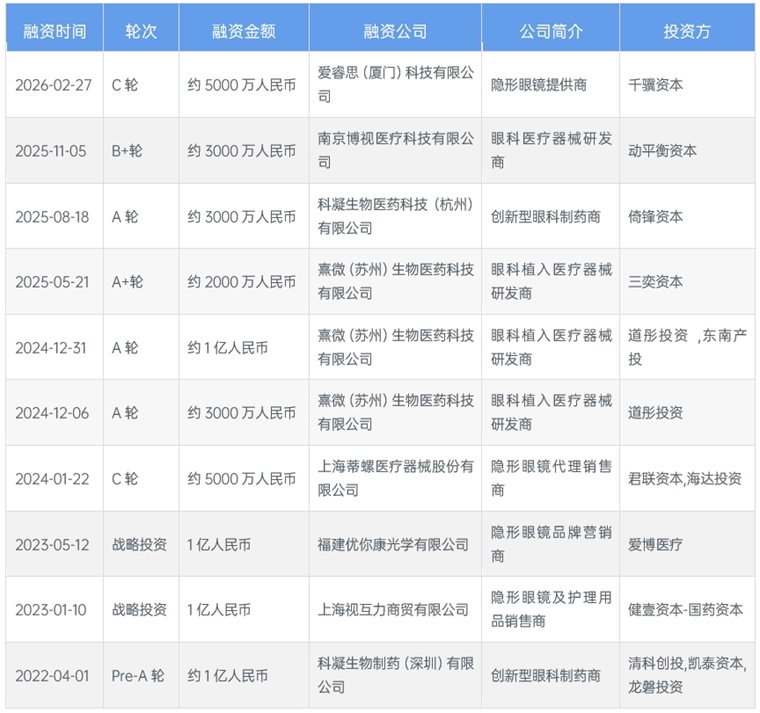Click investor 健壹资本-国药资本
The width and height of the screenshot is (760, 713).
[x=685, y=610]
